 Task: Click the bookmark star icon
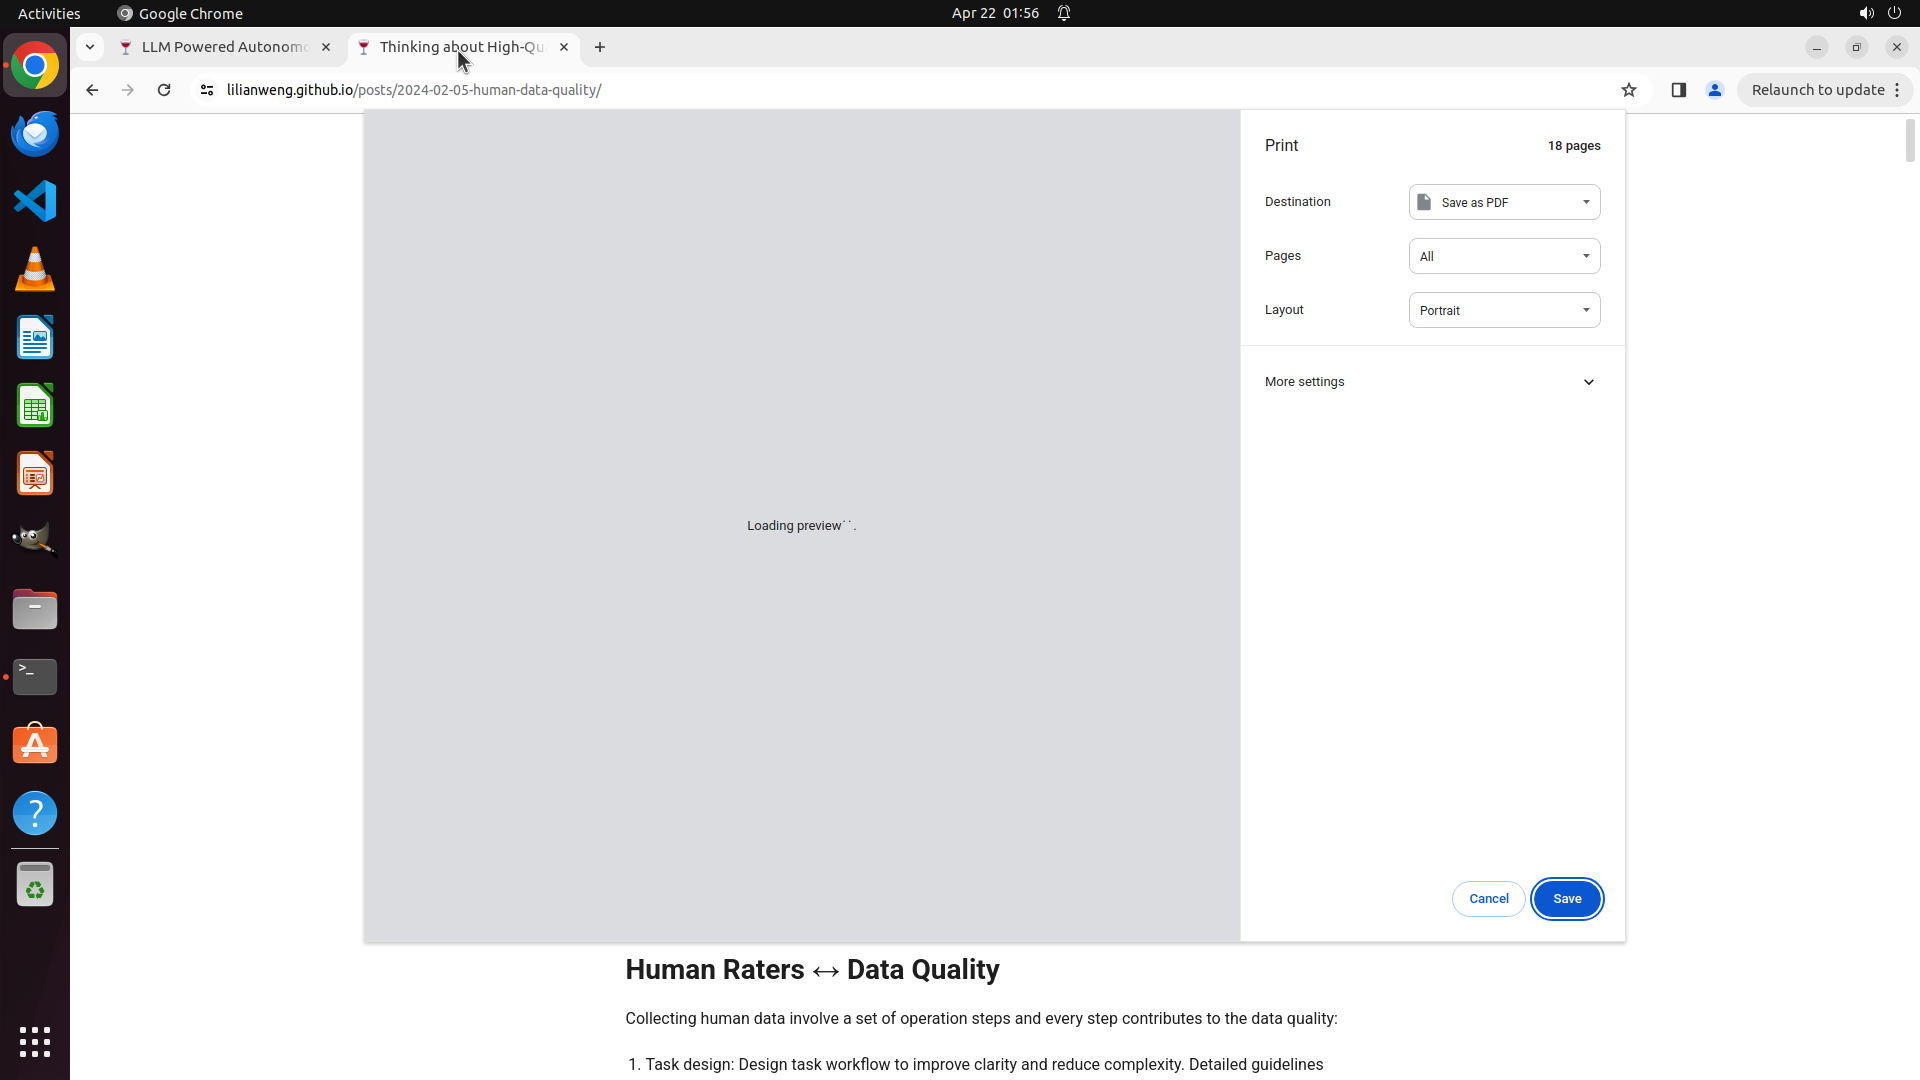pos(1629,90)
